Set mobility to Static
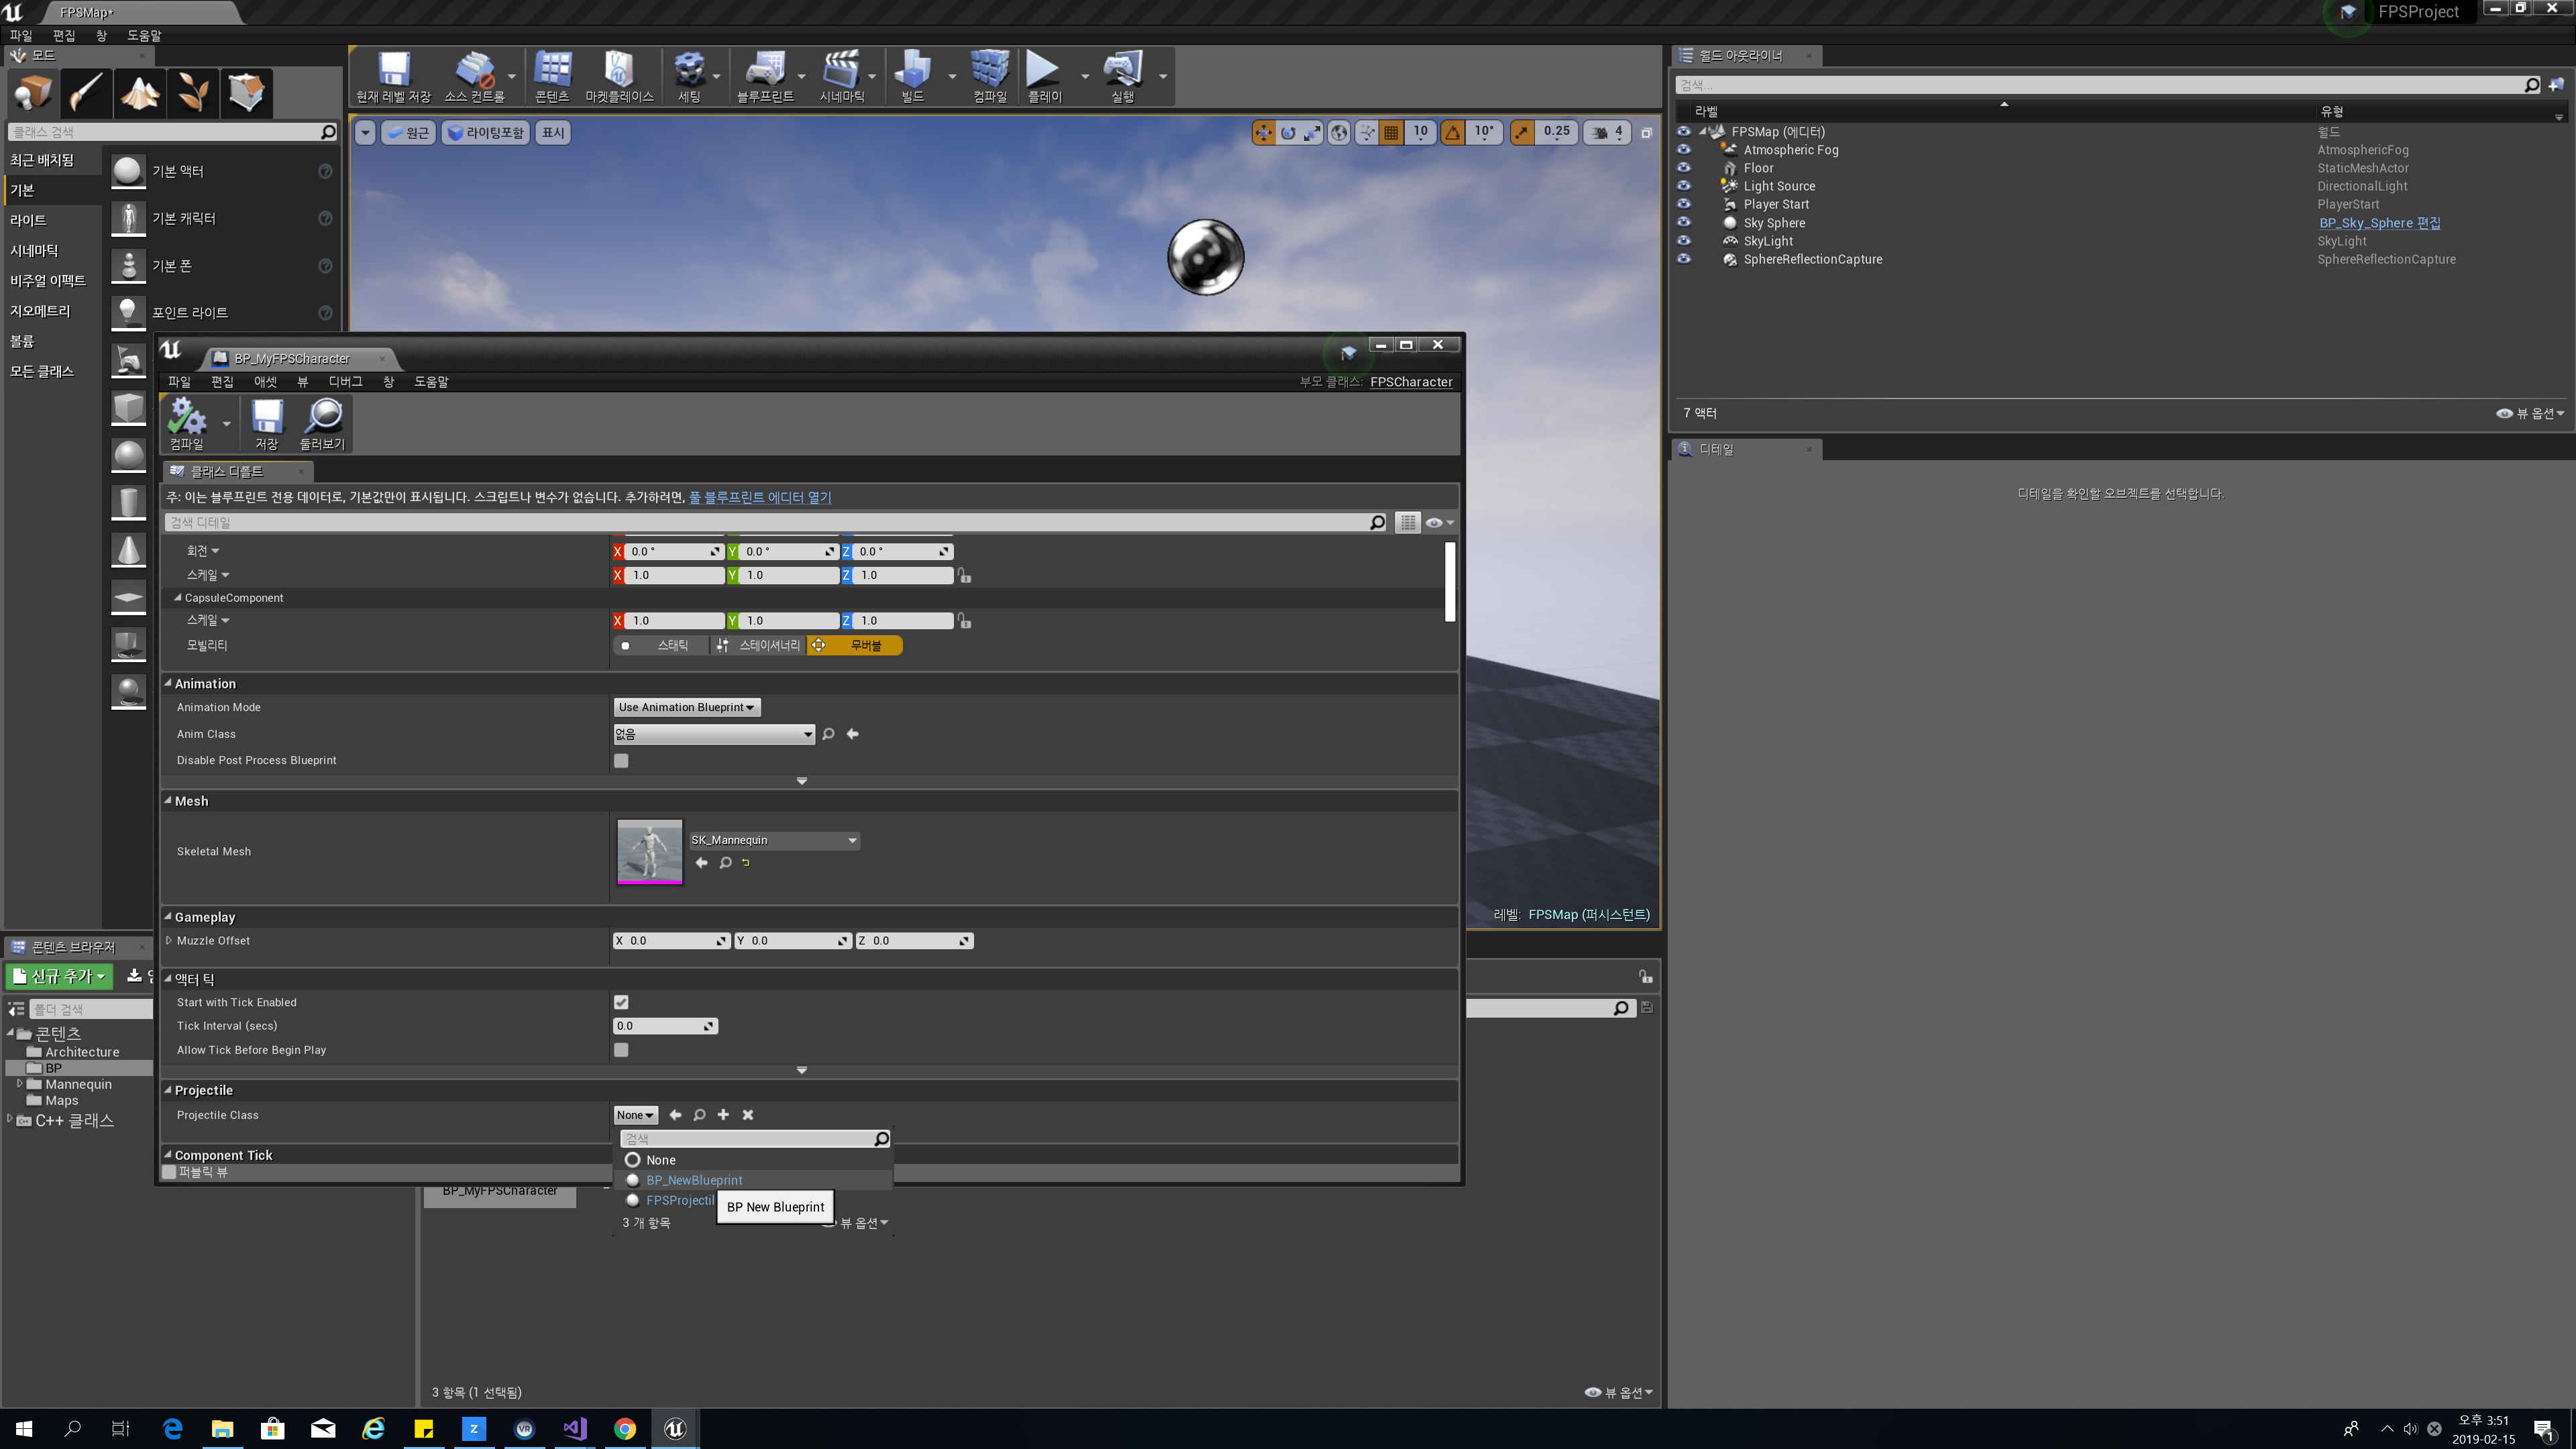The width and height of the screenshot is (2576, 1449). tap(660, 646)
